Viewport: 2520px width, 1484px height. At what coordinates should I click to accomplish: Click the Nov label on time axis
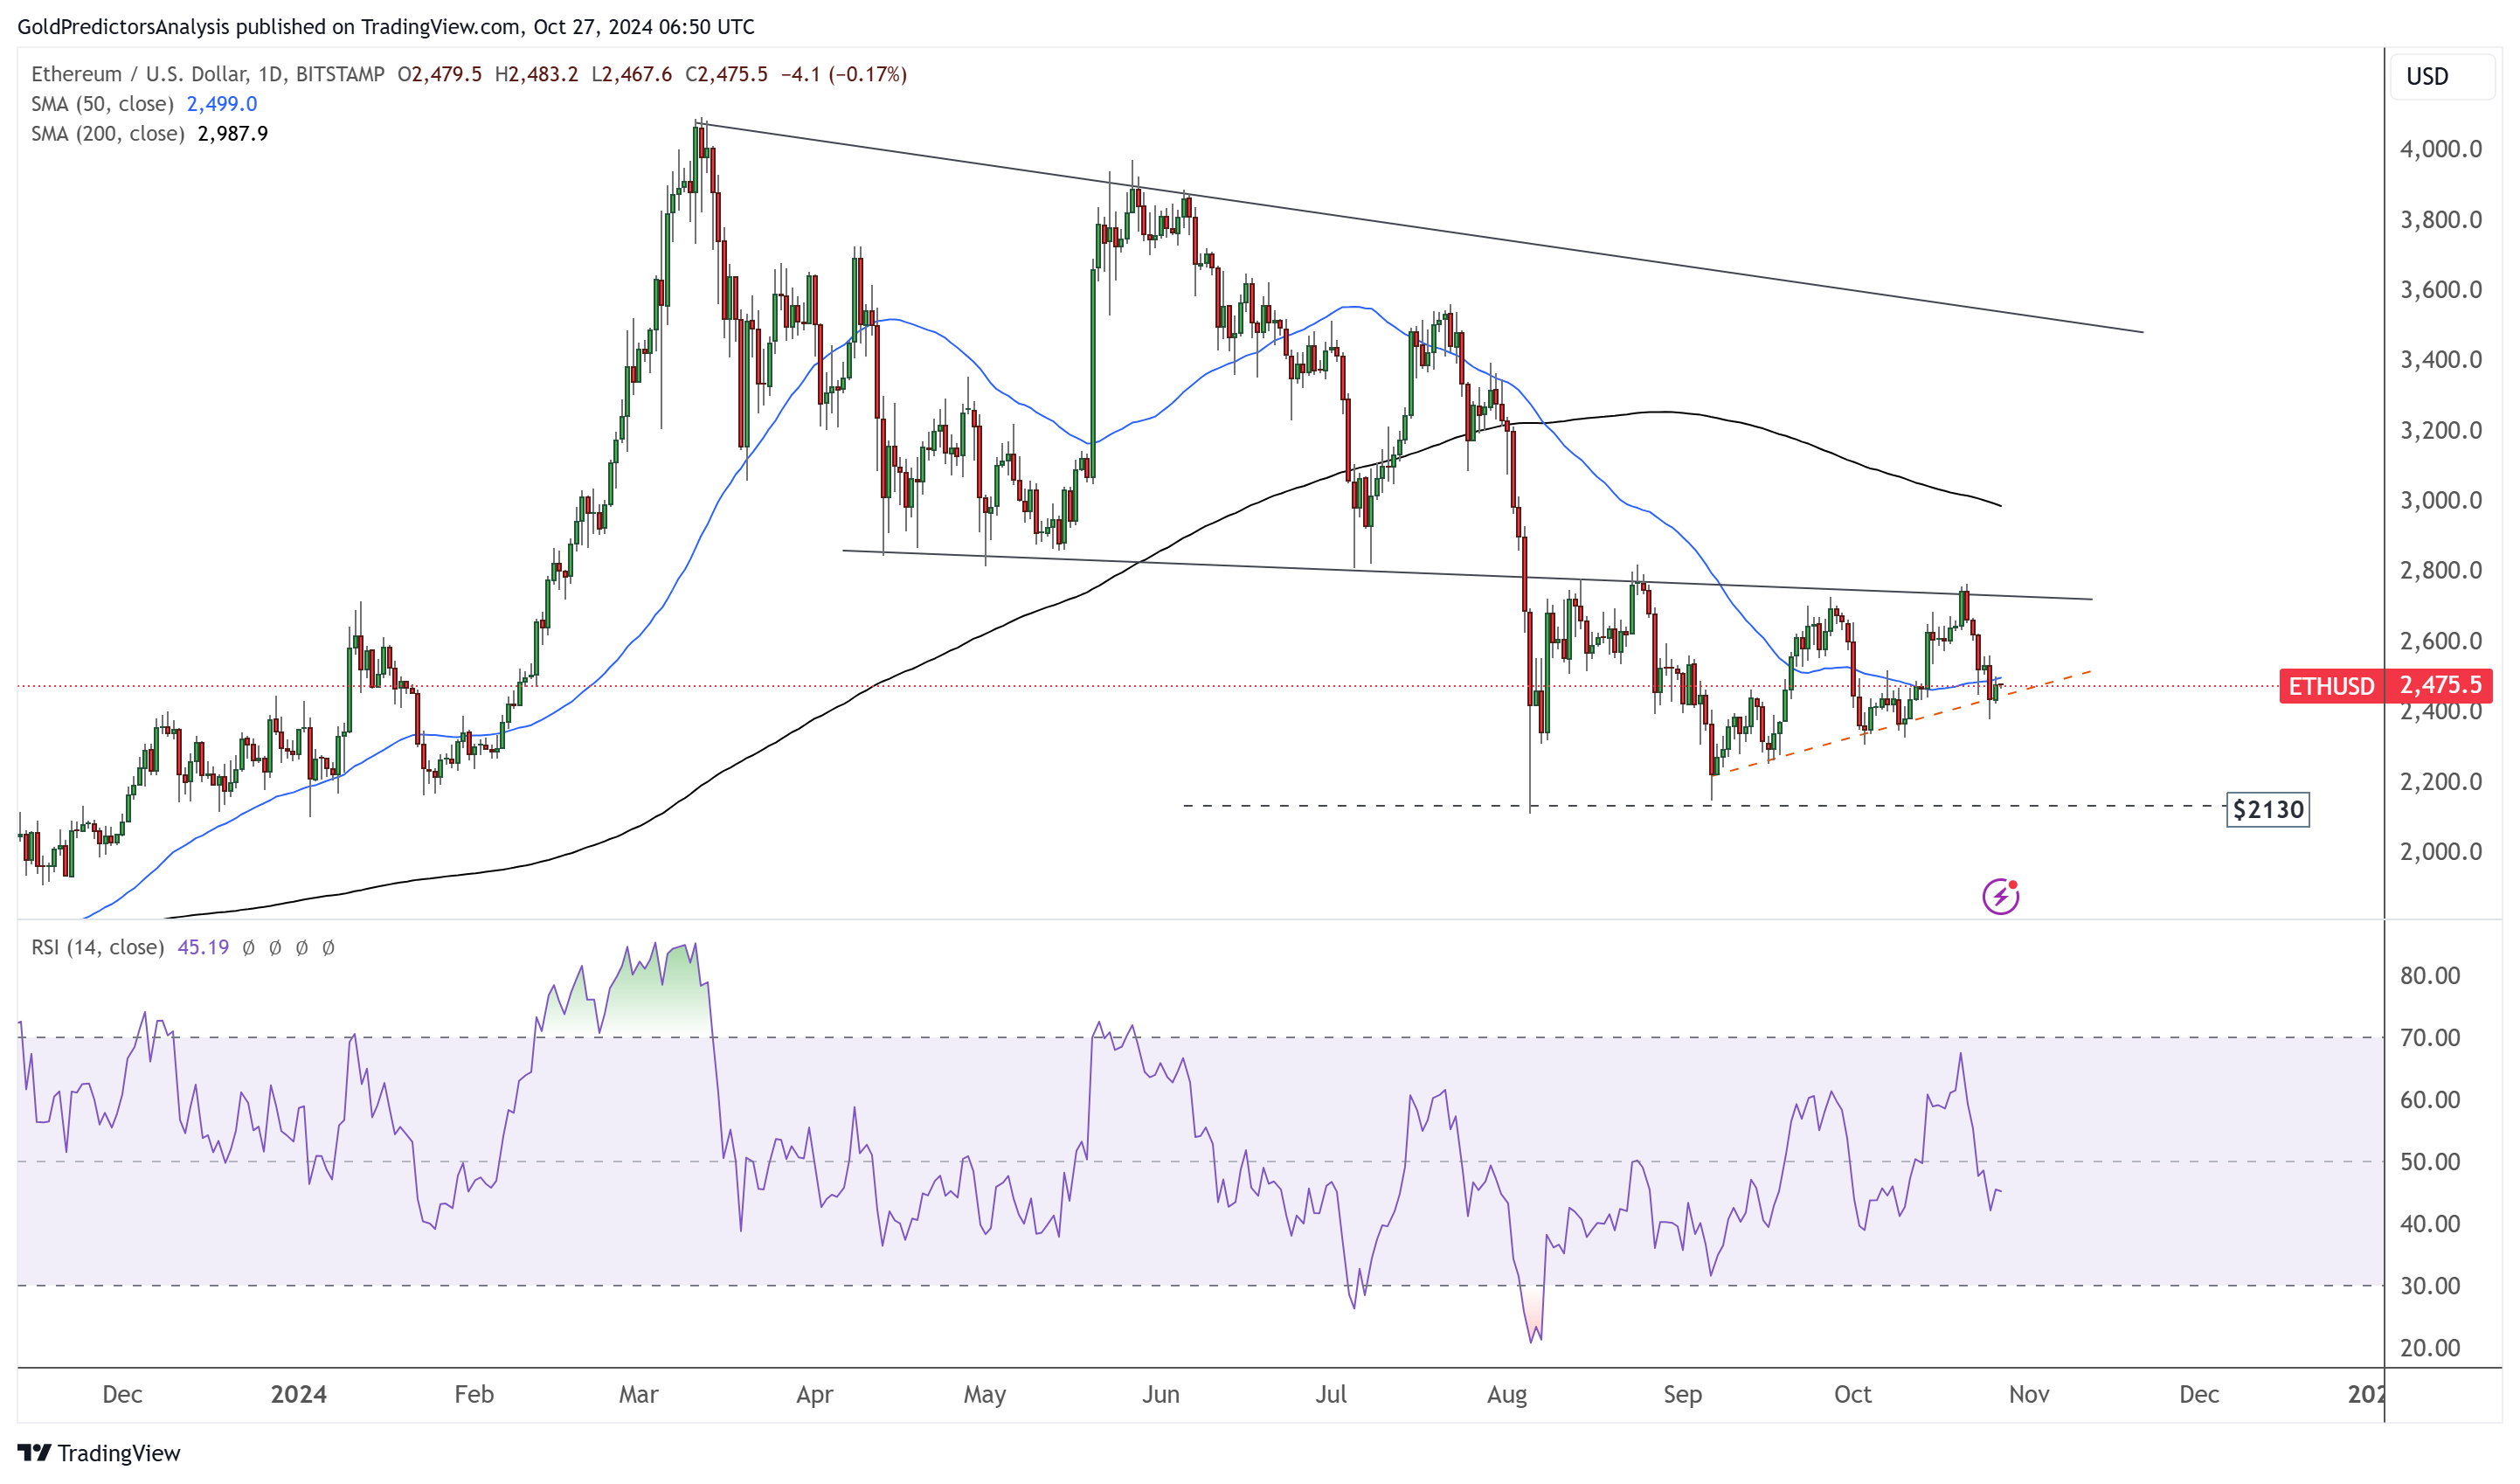point(2029,1394)
